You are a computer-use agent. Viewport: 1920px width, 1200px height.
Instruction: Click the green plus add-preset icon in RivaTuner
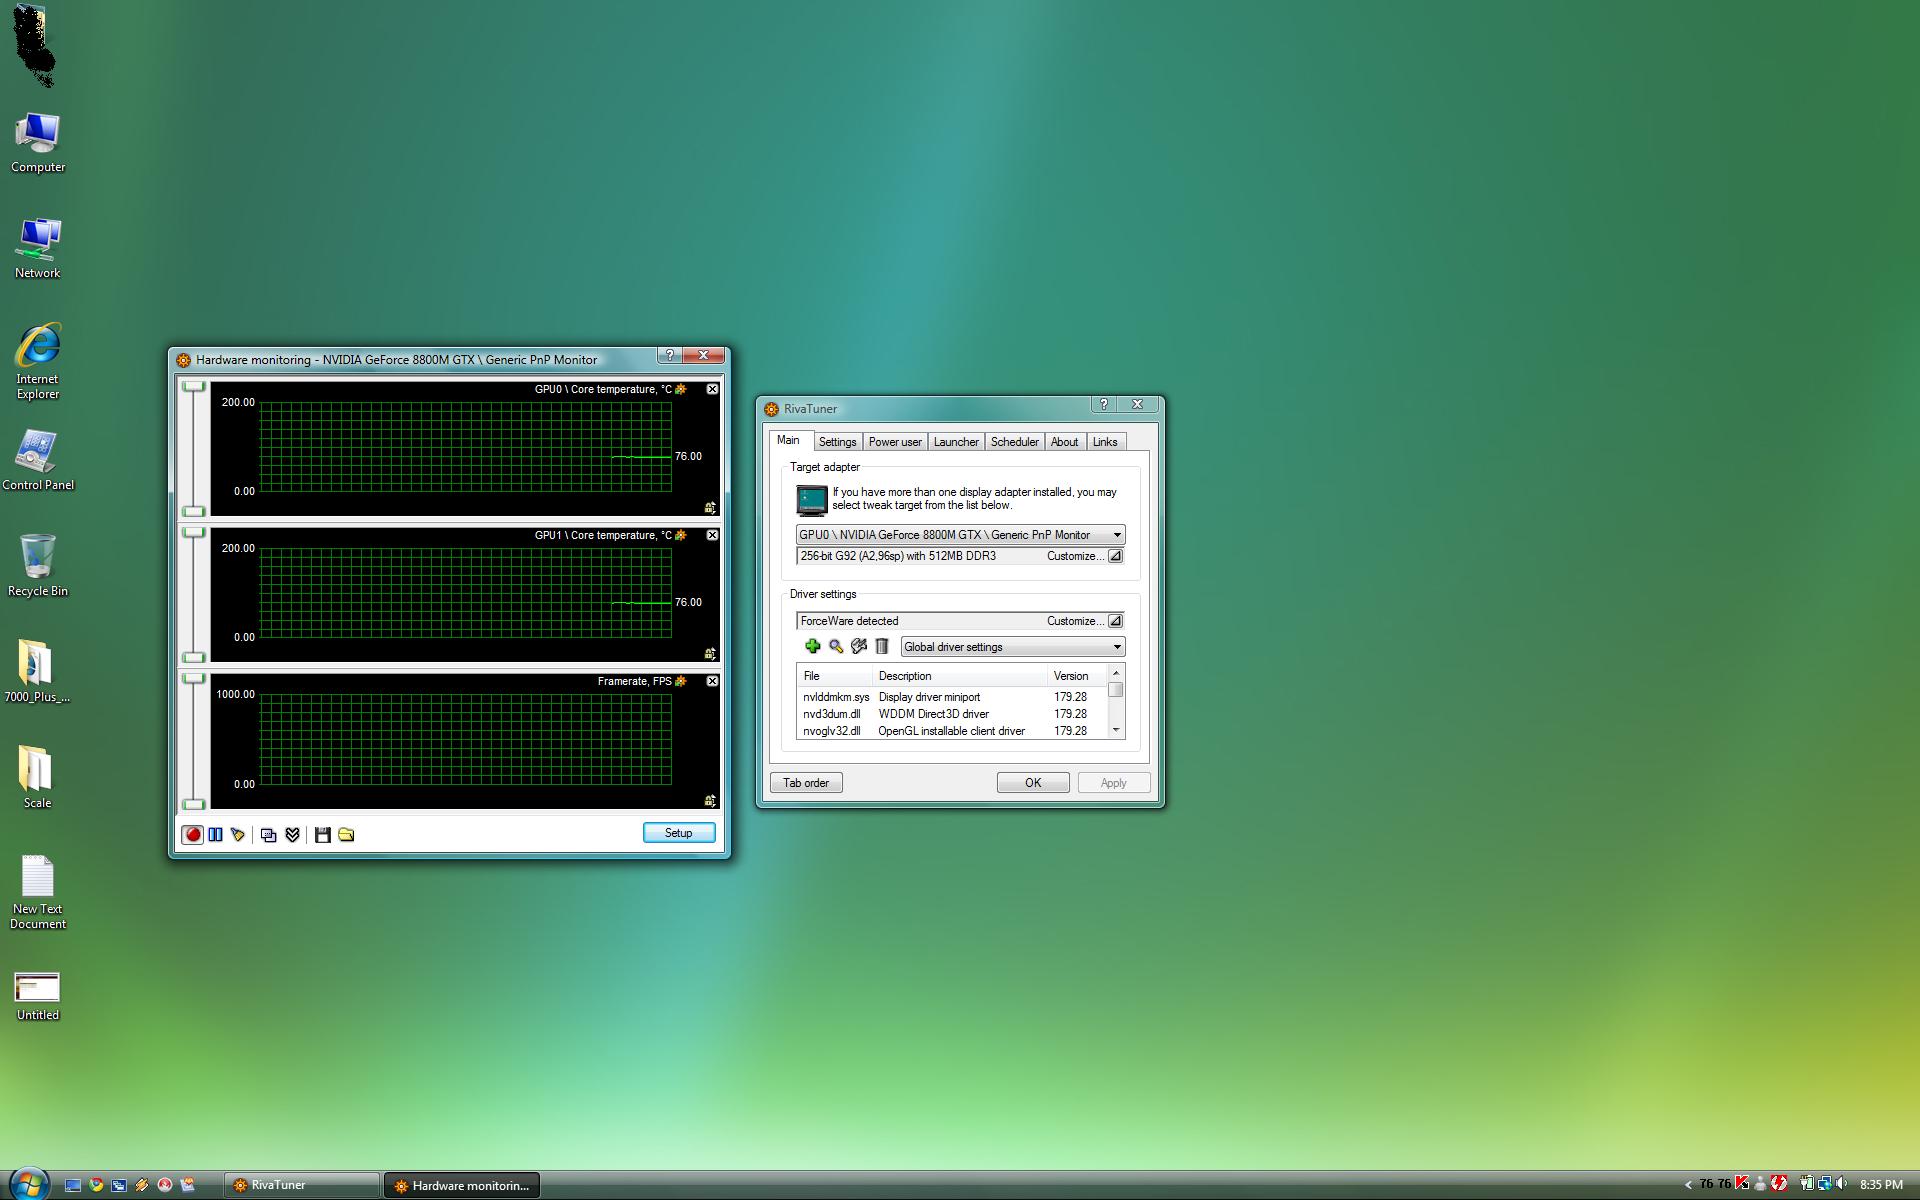click(x=812, y=647)
